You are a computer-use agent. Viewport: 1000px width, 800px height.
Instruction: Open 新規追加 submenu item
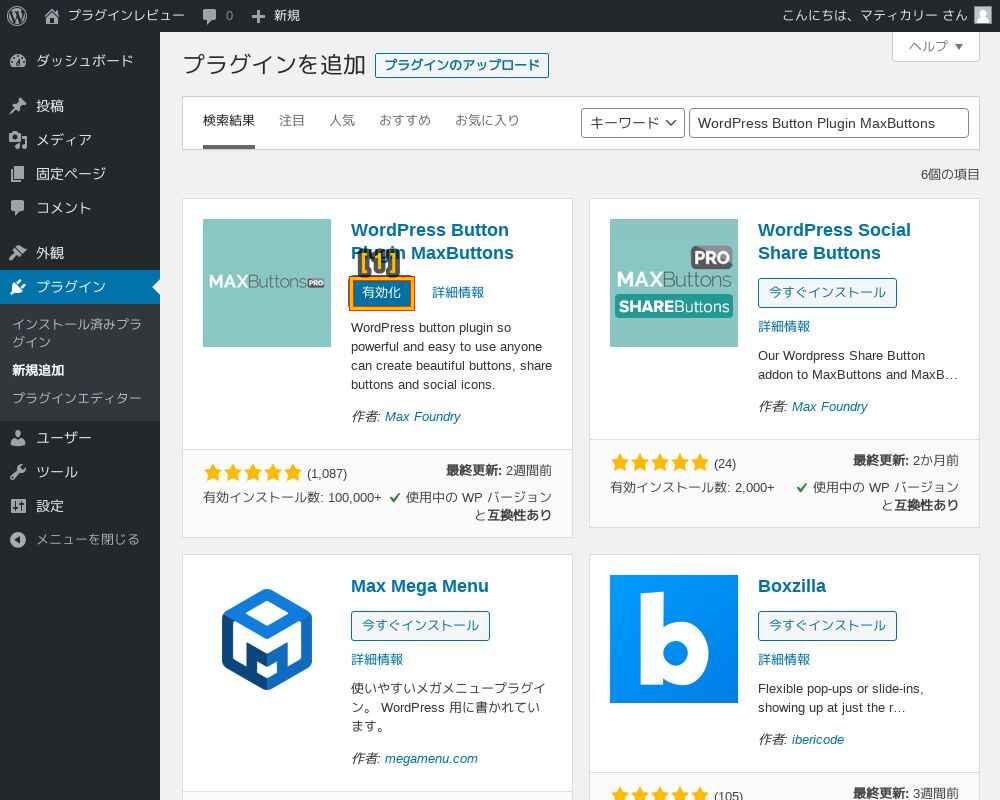pos(38,370)
